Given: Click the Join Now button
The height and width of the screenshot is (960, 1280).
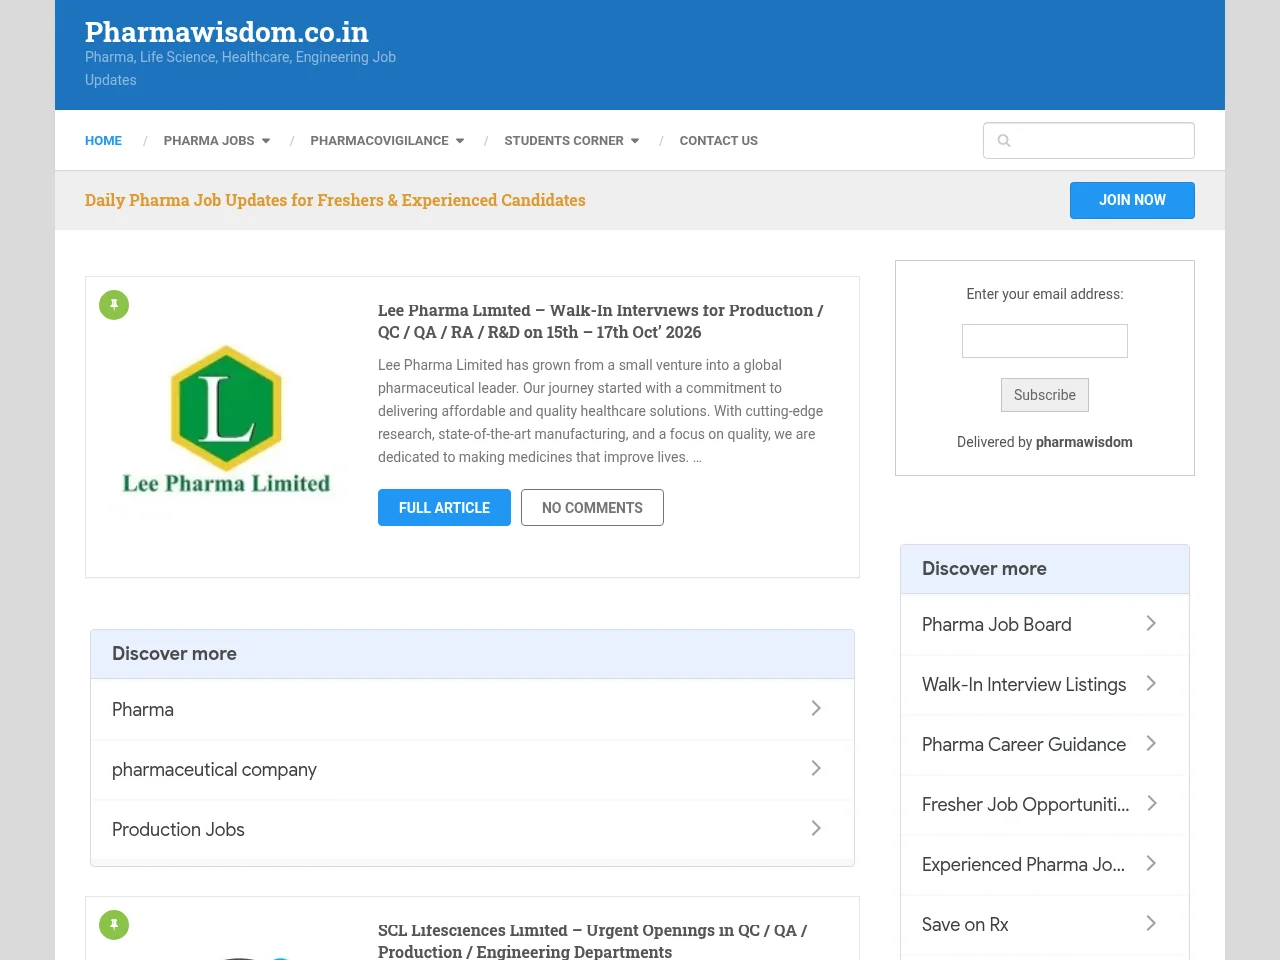Looking at the screenshot, I should pos(1132,200).
